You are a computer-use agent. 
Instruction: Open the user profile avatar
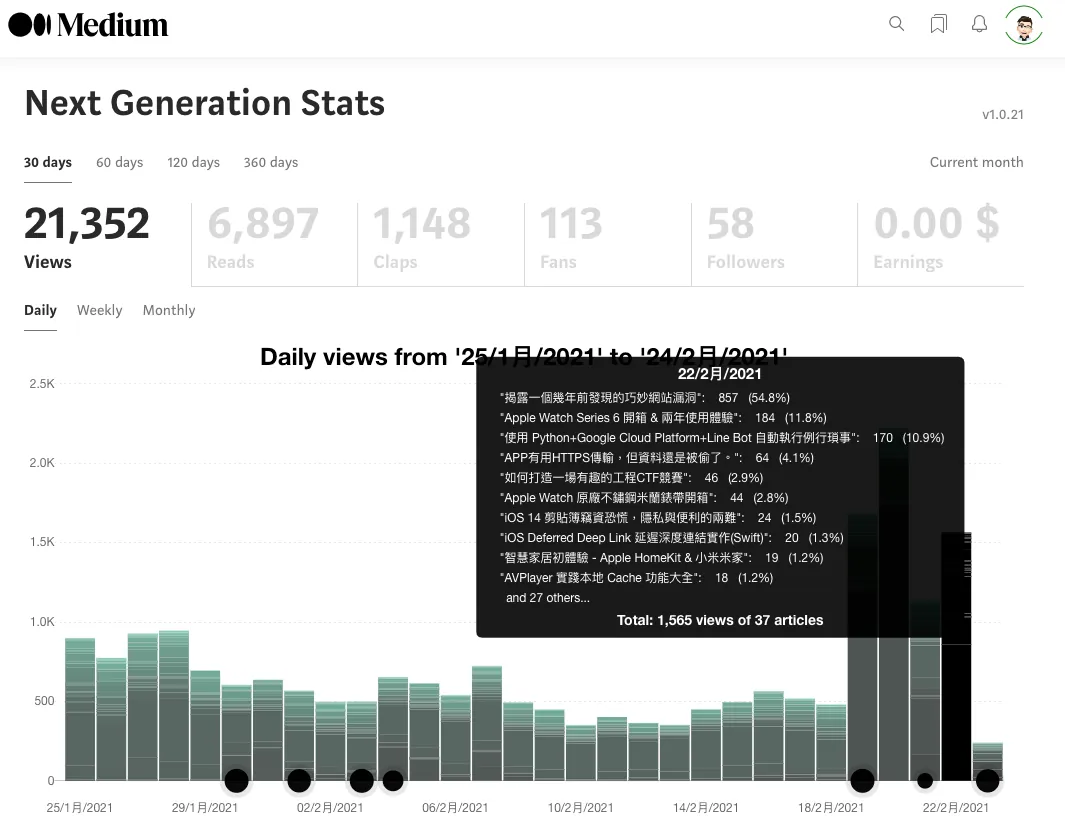click(x=1024, y=25)
